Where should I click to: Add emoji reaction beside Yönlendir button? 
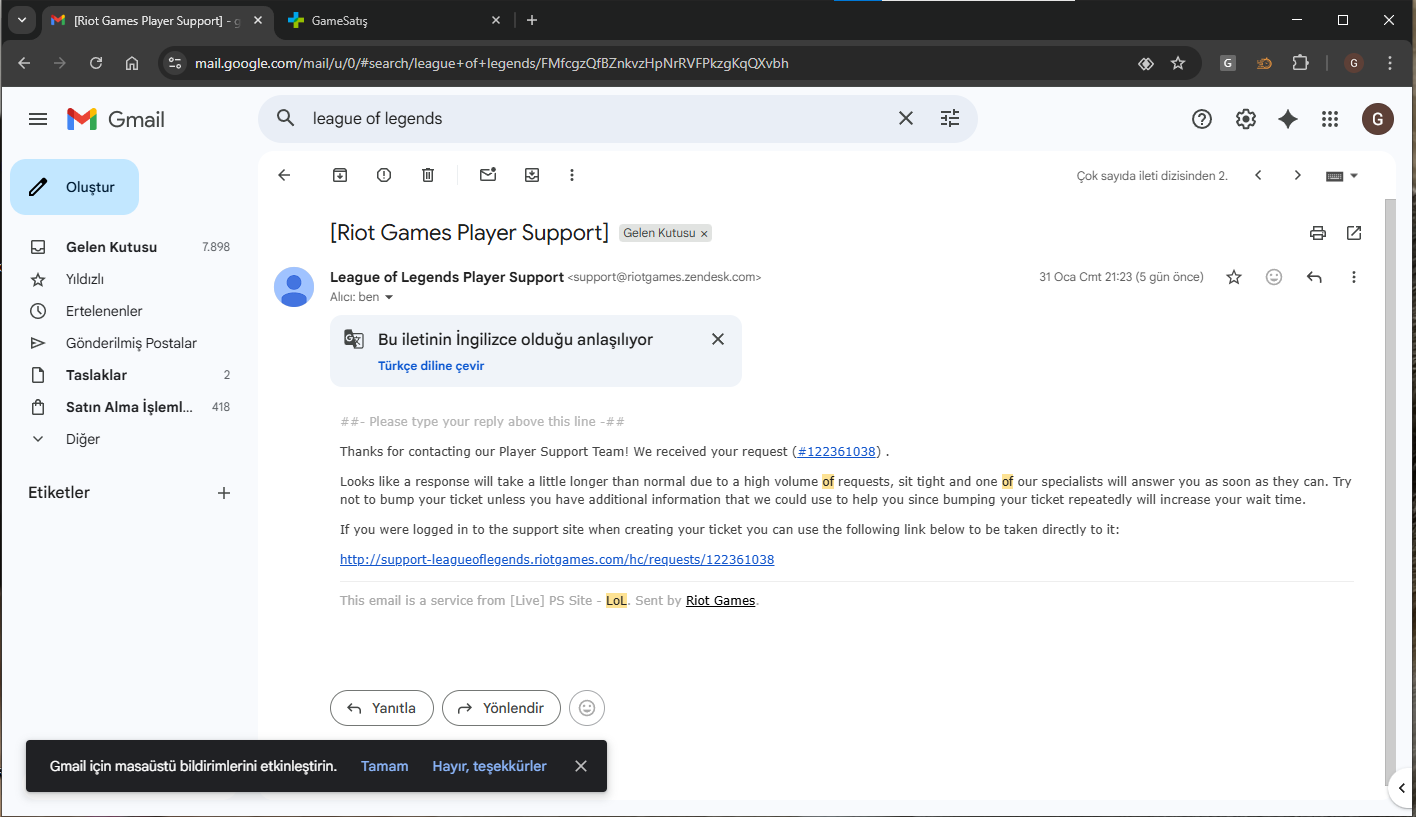587,708
